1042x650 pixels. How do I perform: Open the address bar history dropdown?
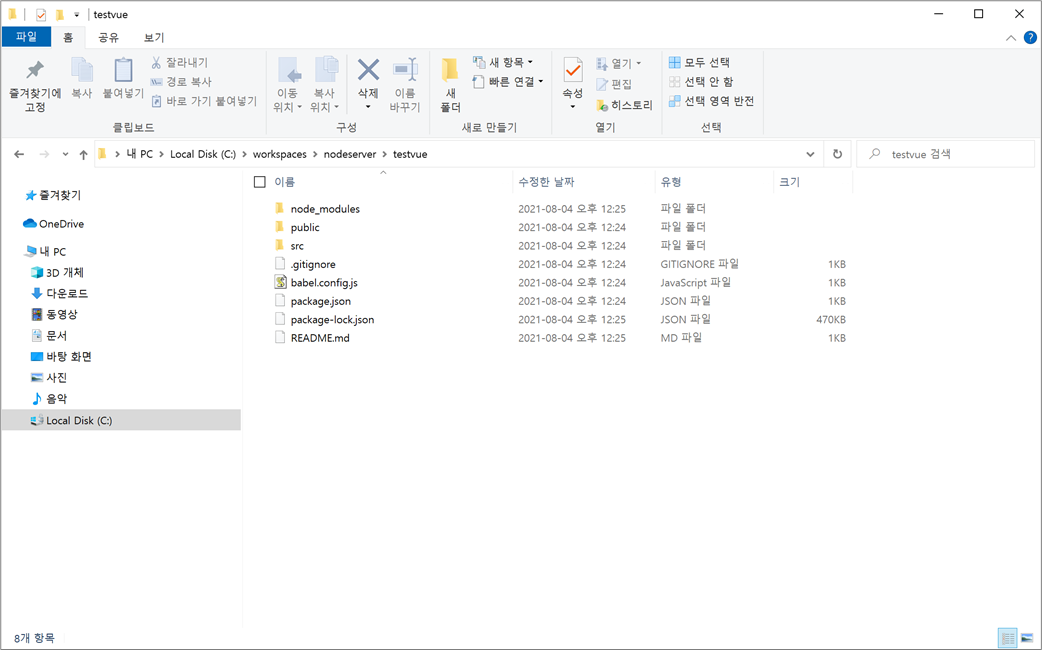click(x=810, y=154)
